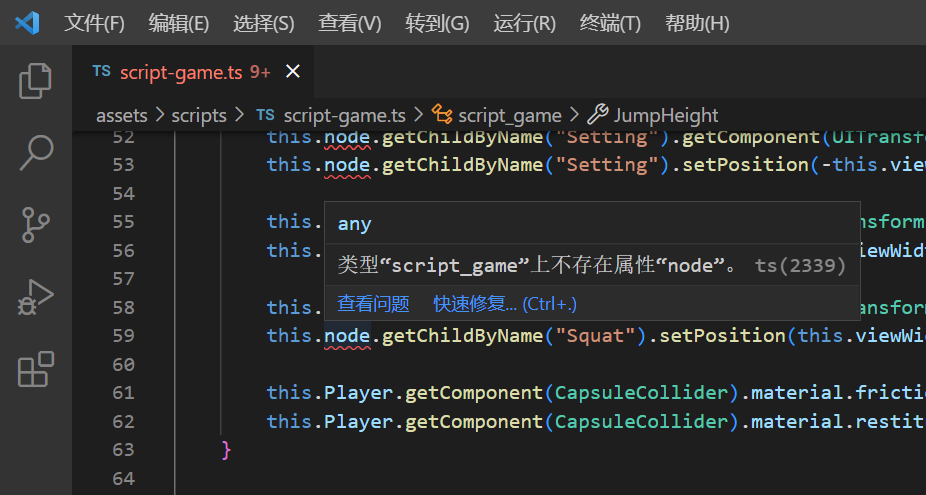Click the 'any' type text in hover popup
The image size is (926, 495).
[x=354, y=224]
